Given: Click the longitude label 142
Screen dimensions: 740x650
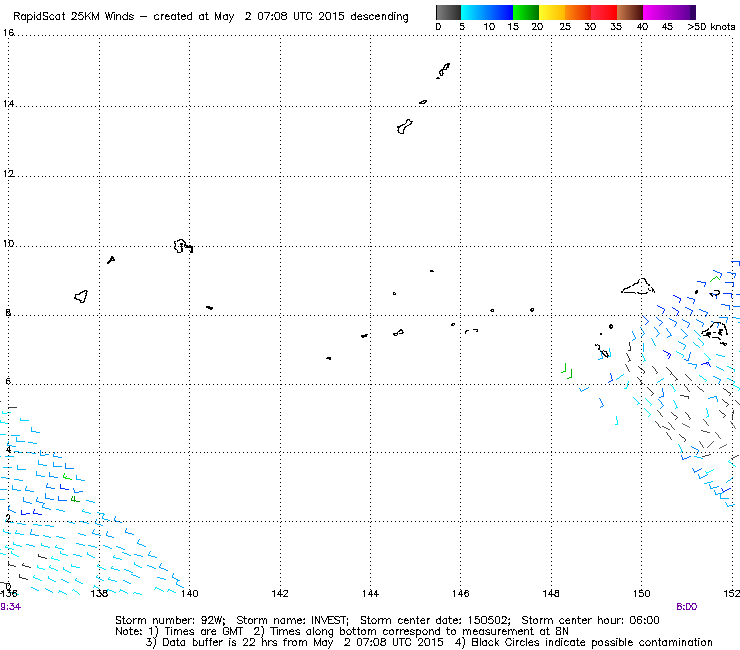Looking at the screenshot, I should (x=280, y=593).
